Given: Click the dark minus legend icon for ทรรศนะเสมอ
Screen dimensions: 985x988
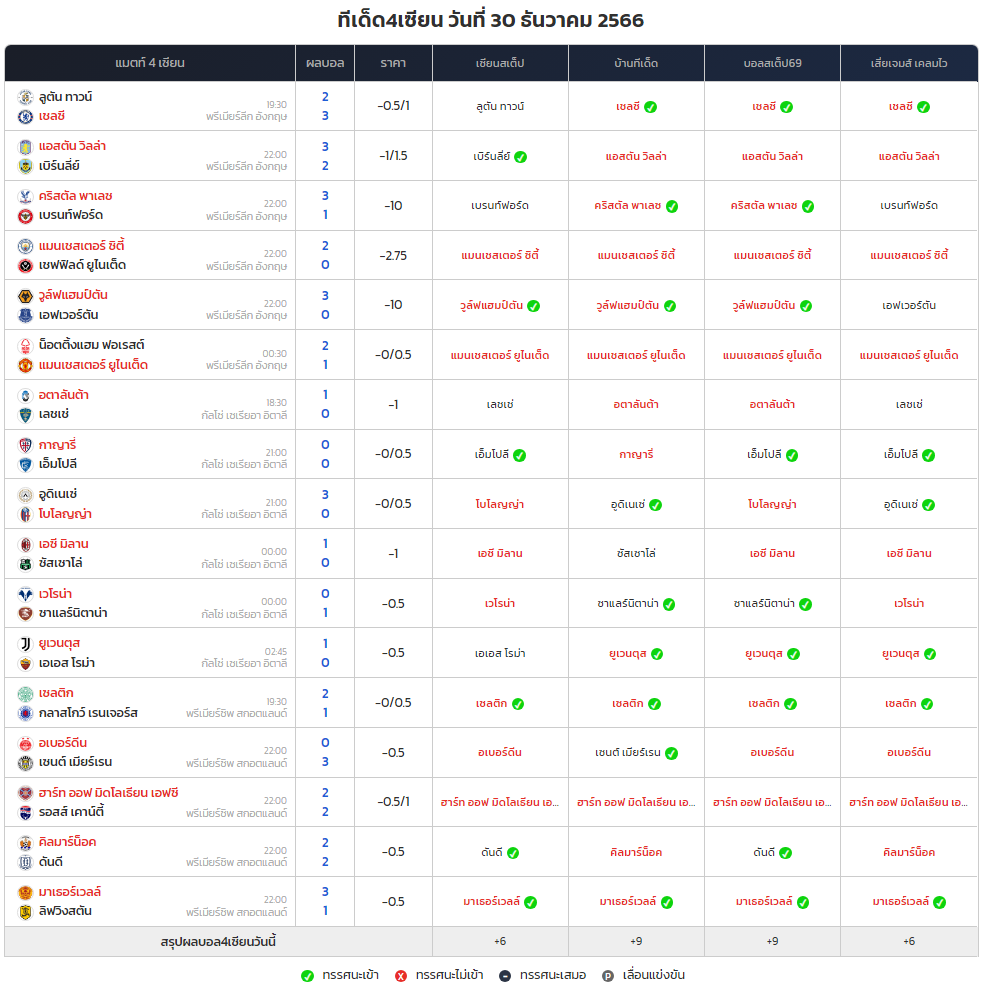Looking at the screenshot, I should point(505,975).
